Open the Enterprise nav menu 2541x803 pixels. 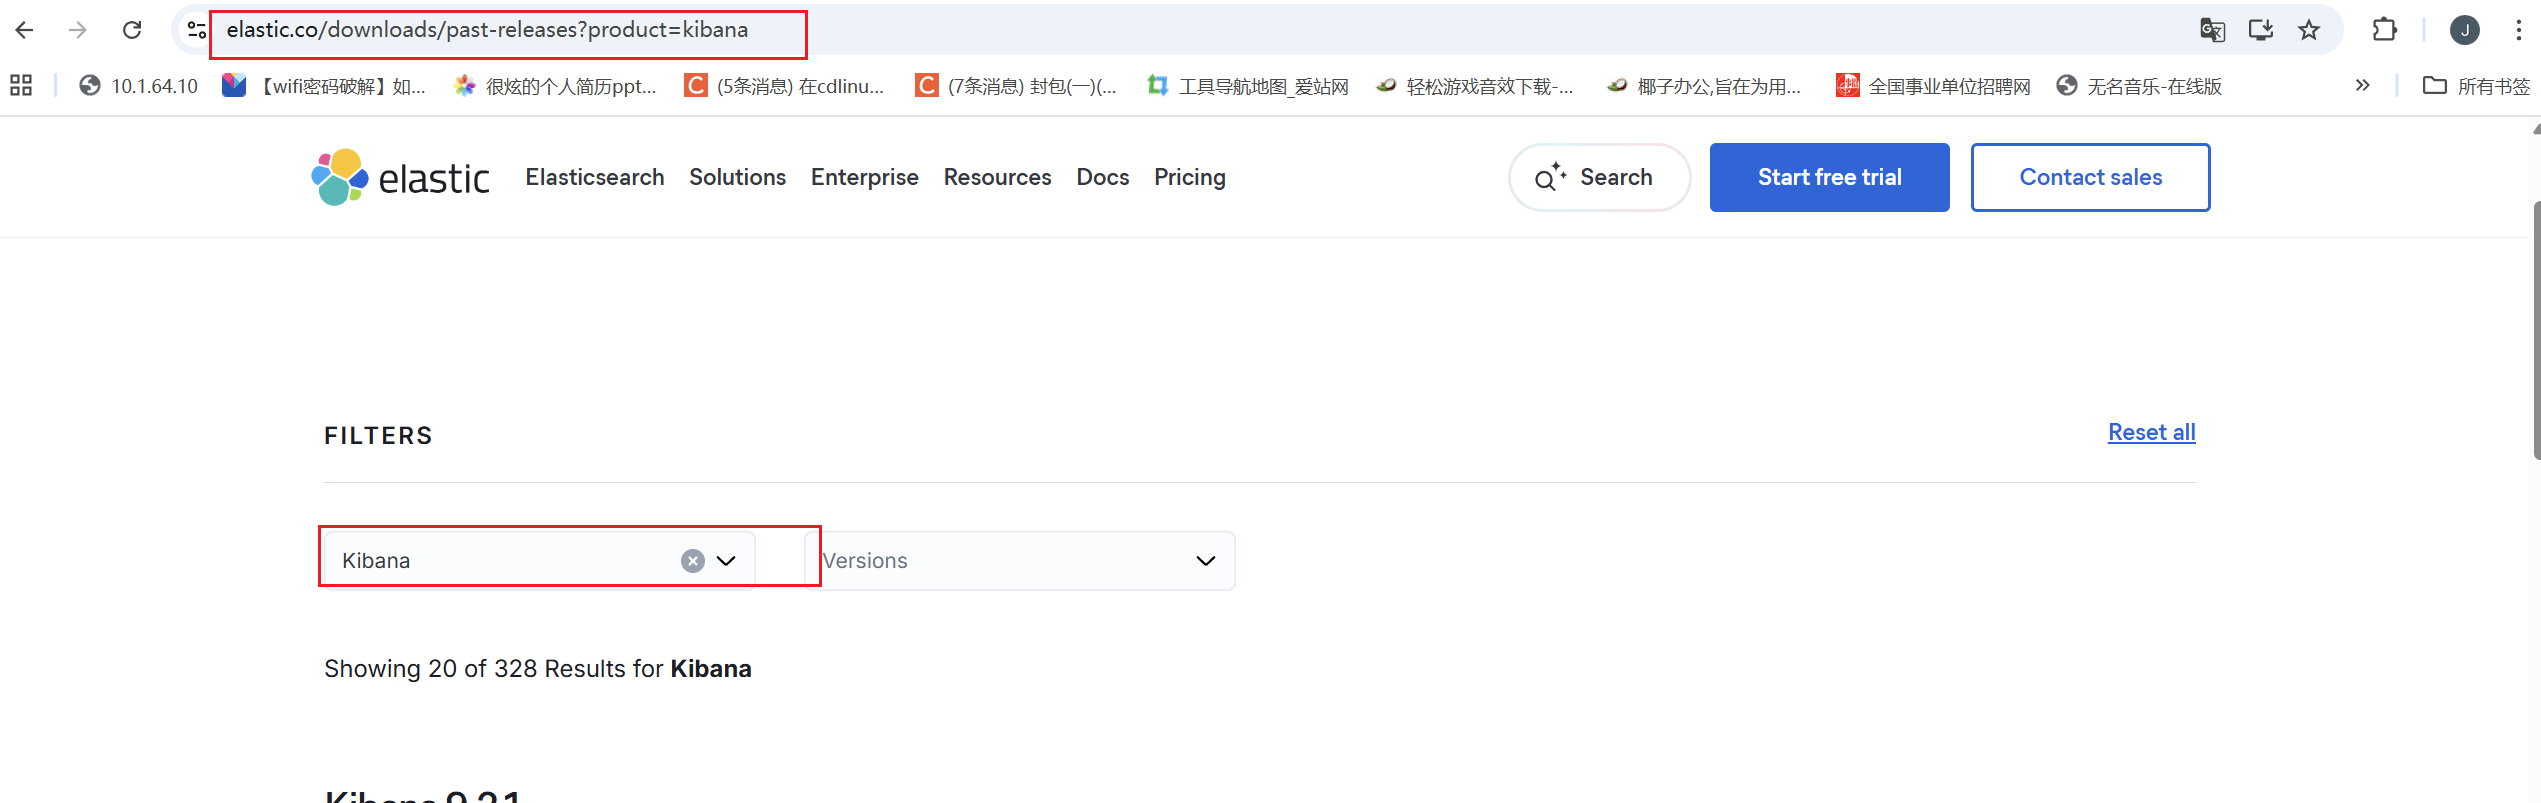click(x=865, y=177)
